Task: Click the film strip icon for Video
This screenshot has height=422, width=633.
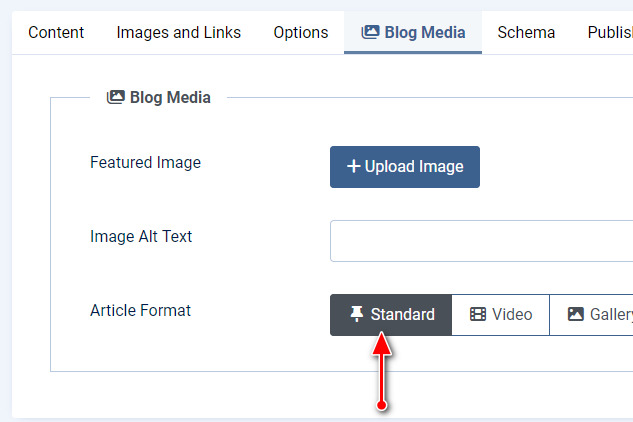Action: pyautogui.click(x=478, y=314)
